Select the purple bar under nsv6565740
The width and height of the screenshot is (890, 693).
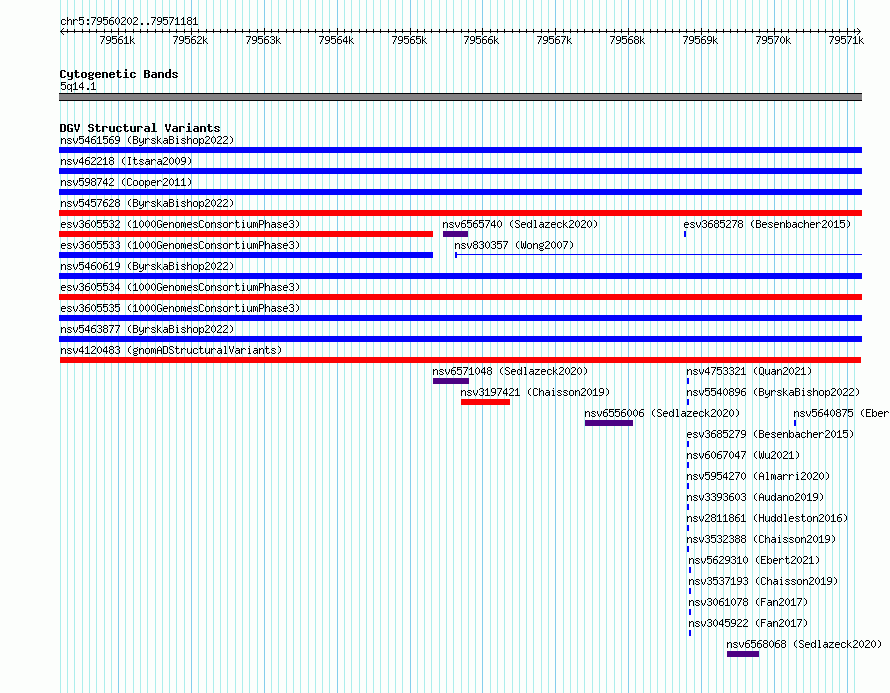(455, 234)
